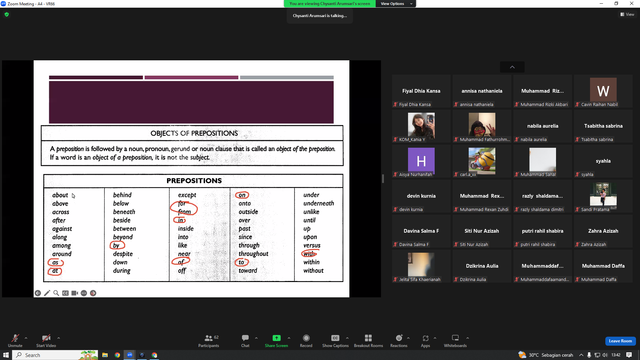The image size is (640, 360).
Task: Select syahla participant tile
Action: (x=603, y=161)
